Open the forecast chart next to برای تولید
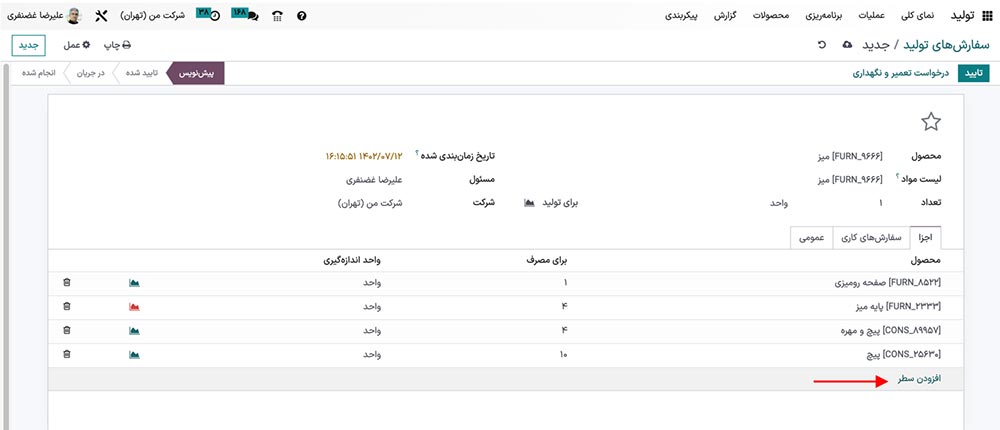The image size is (1000, 430). point(529,203)
